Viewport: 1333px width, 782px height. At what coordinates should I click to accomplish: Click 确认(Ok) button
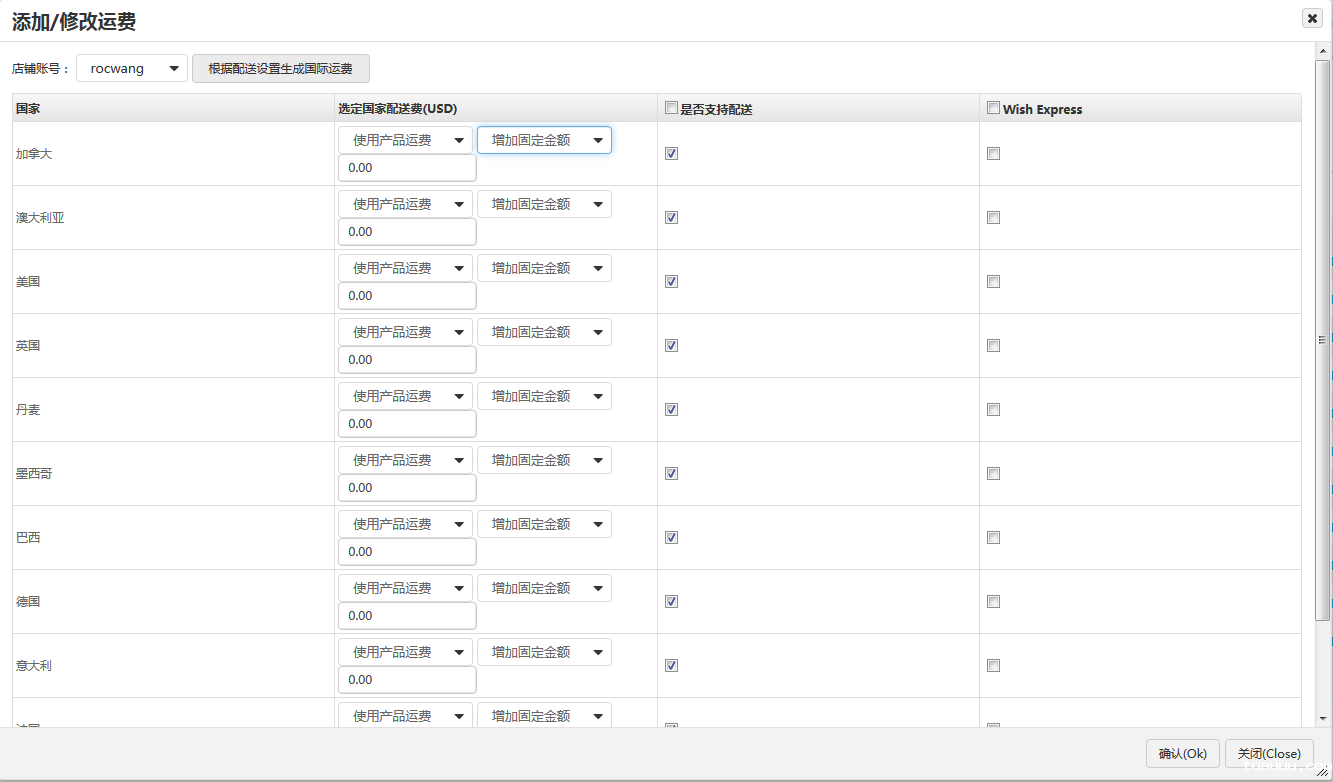1182,754
